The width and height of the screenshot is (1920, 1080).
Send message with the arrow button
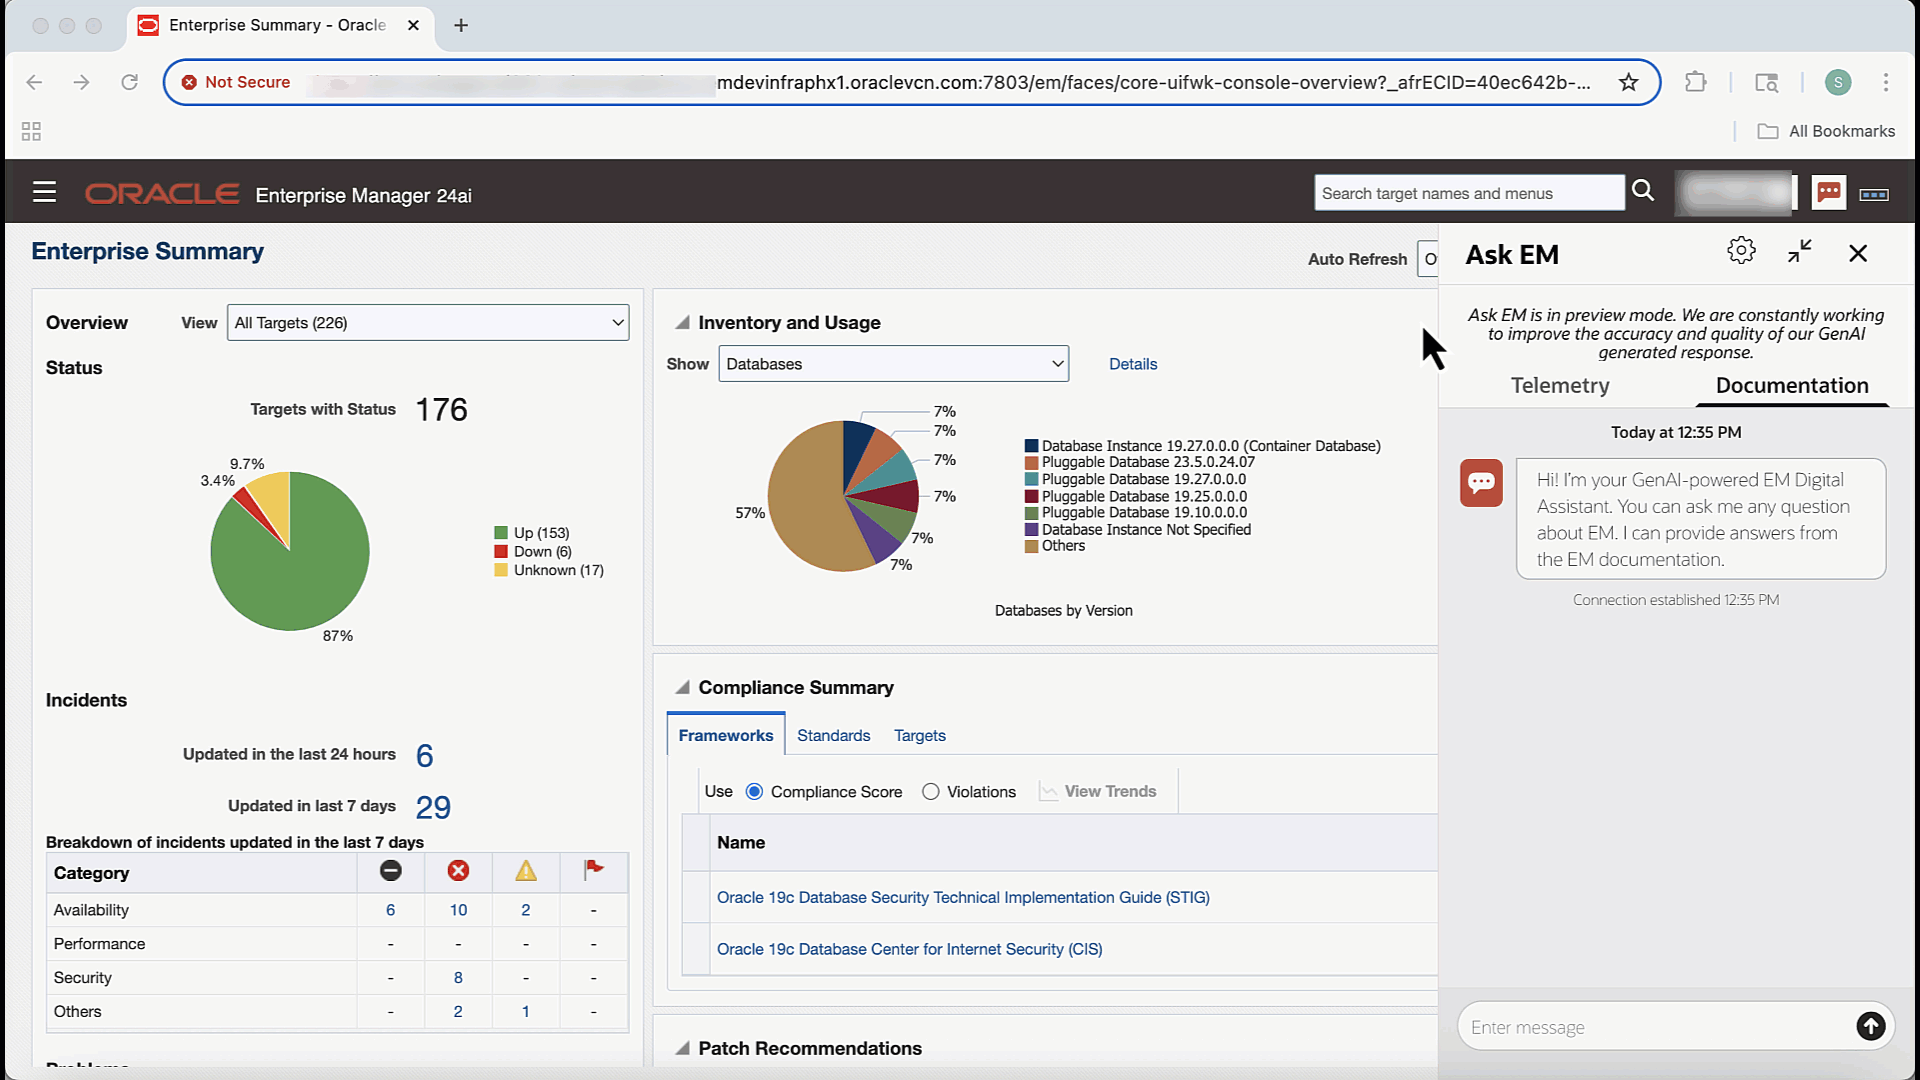pyautogui.click(x=1870, y=1026)
